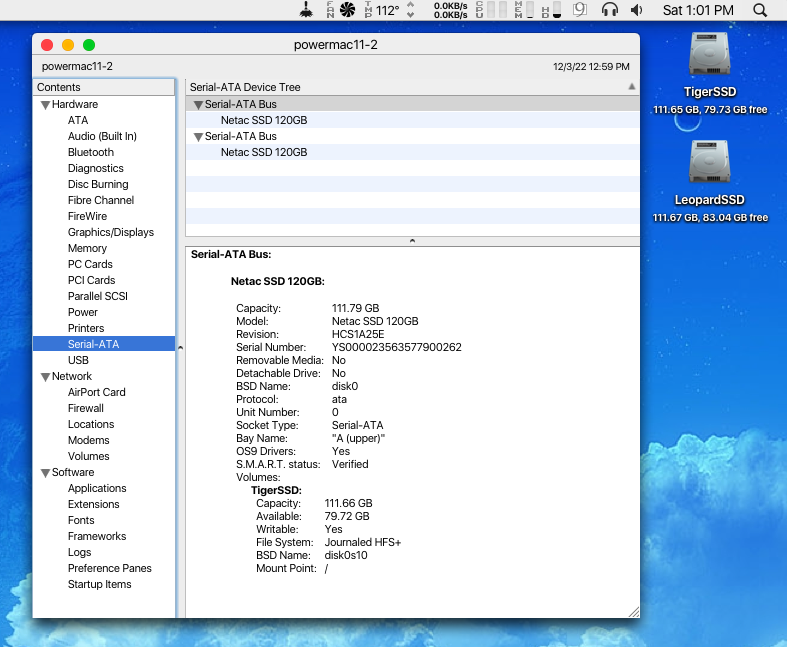This screenshot has height=647, width=787.
Task: Click the volume speaker icon
Action: coord(637,10)
